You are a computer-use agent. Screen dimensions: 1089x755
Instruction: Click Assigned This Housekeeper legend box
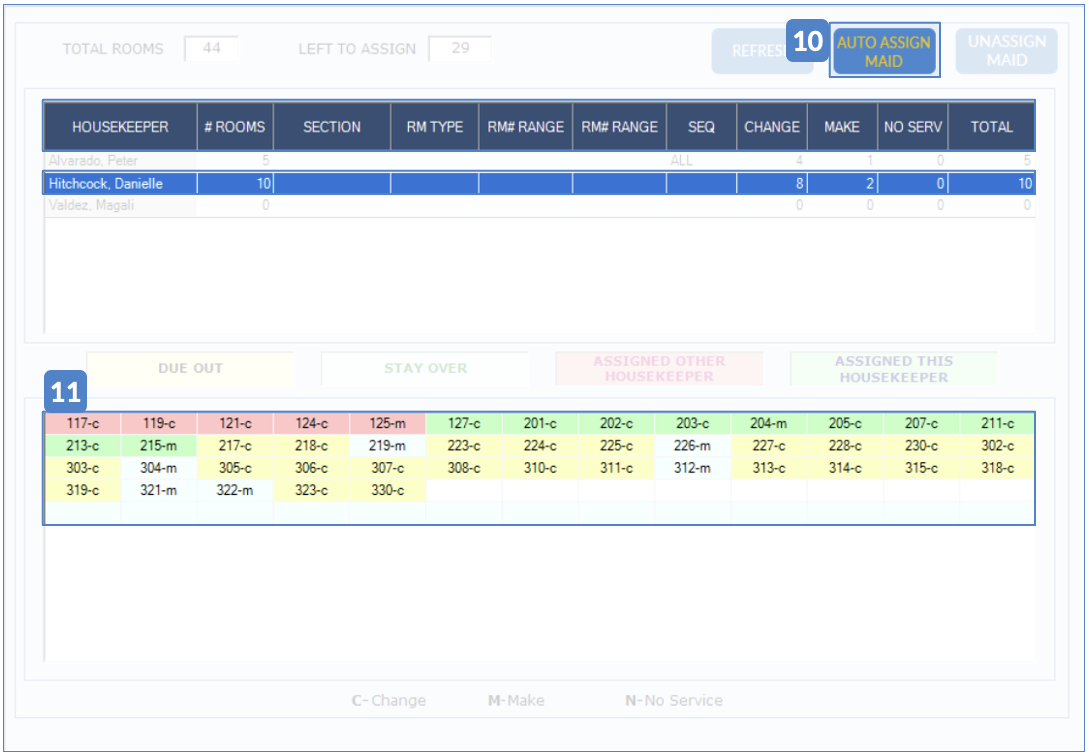(x=893, y=369)
